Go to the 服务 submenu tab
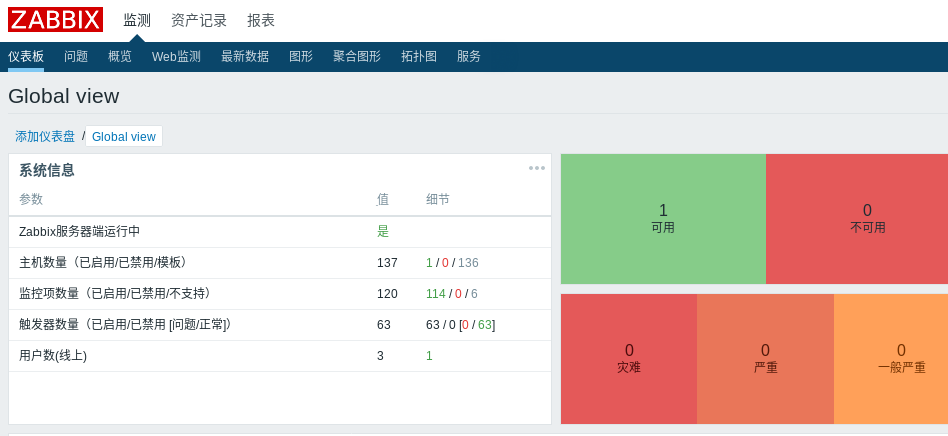The image size is (948, 436). coord(469,57)
